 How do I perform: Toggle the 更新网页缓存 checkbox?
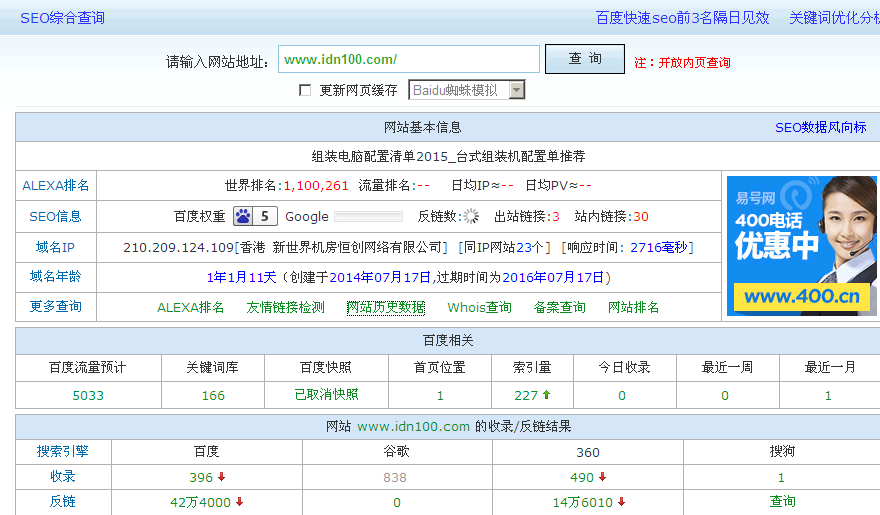click(305, 90)
